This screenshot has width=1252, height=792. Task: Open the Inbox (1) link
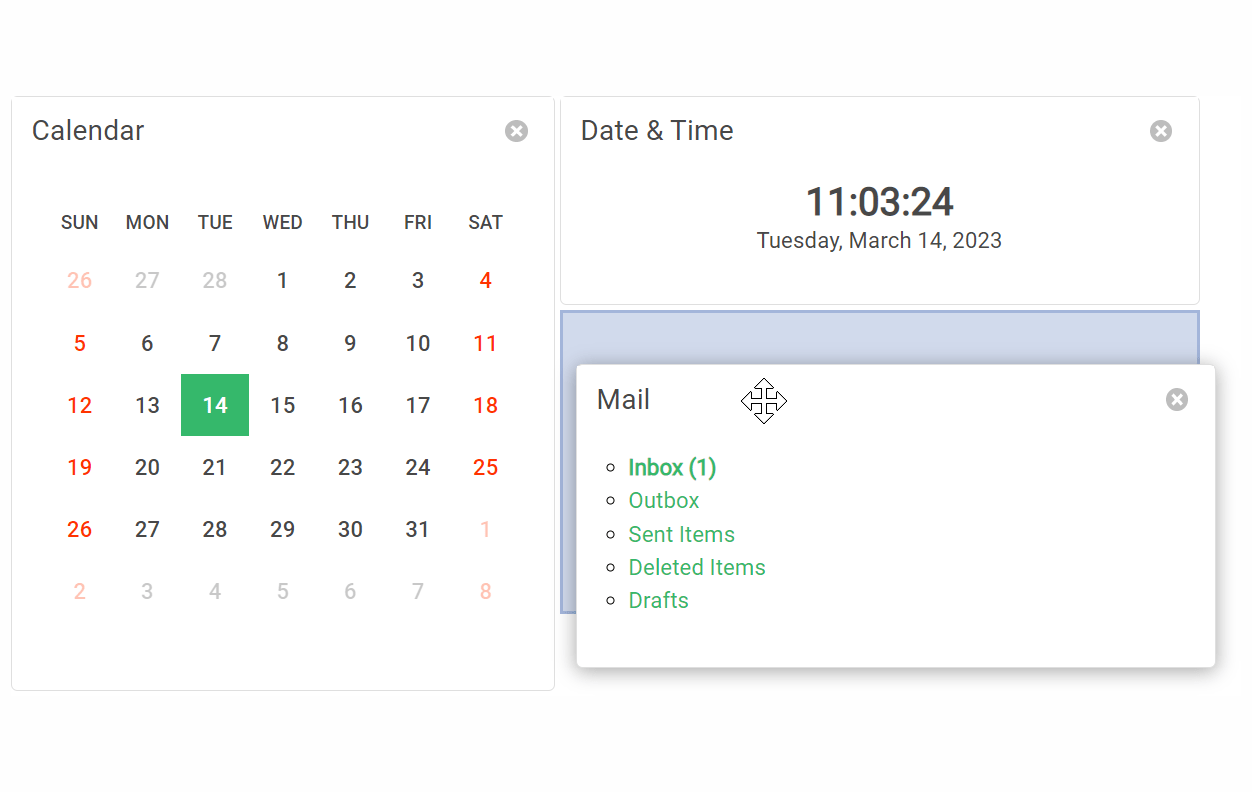[x=672, y=467]
